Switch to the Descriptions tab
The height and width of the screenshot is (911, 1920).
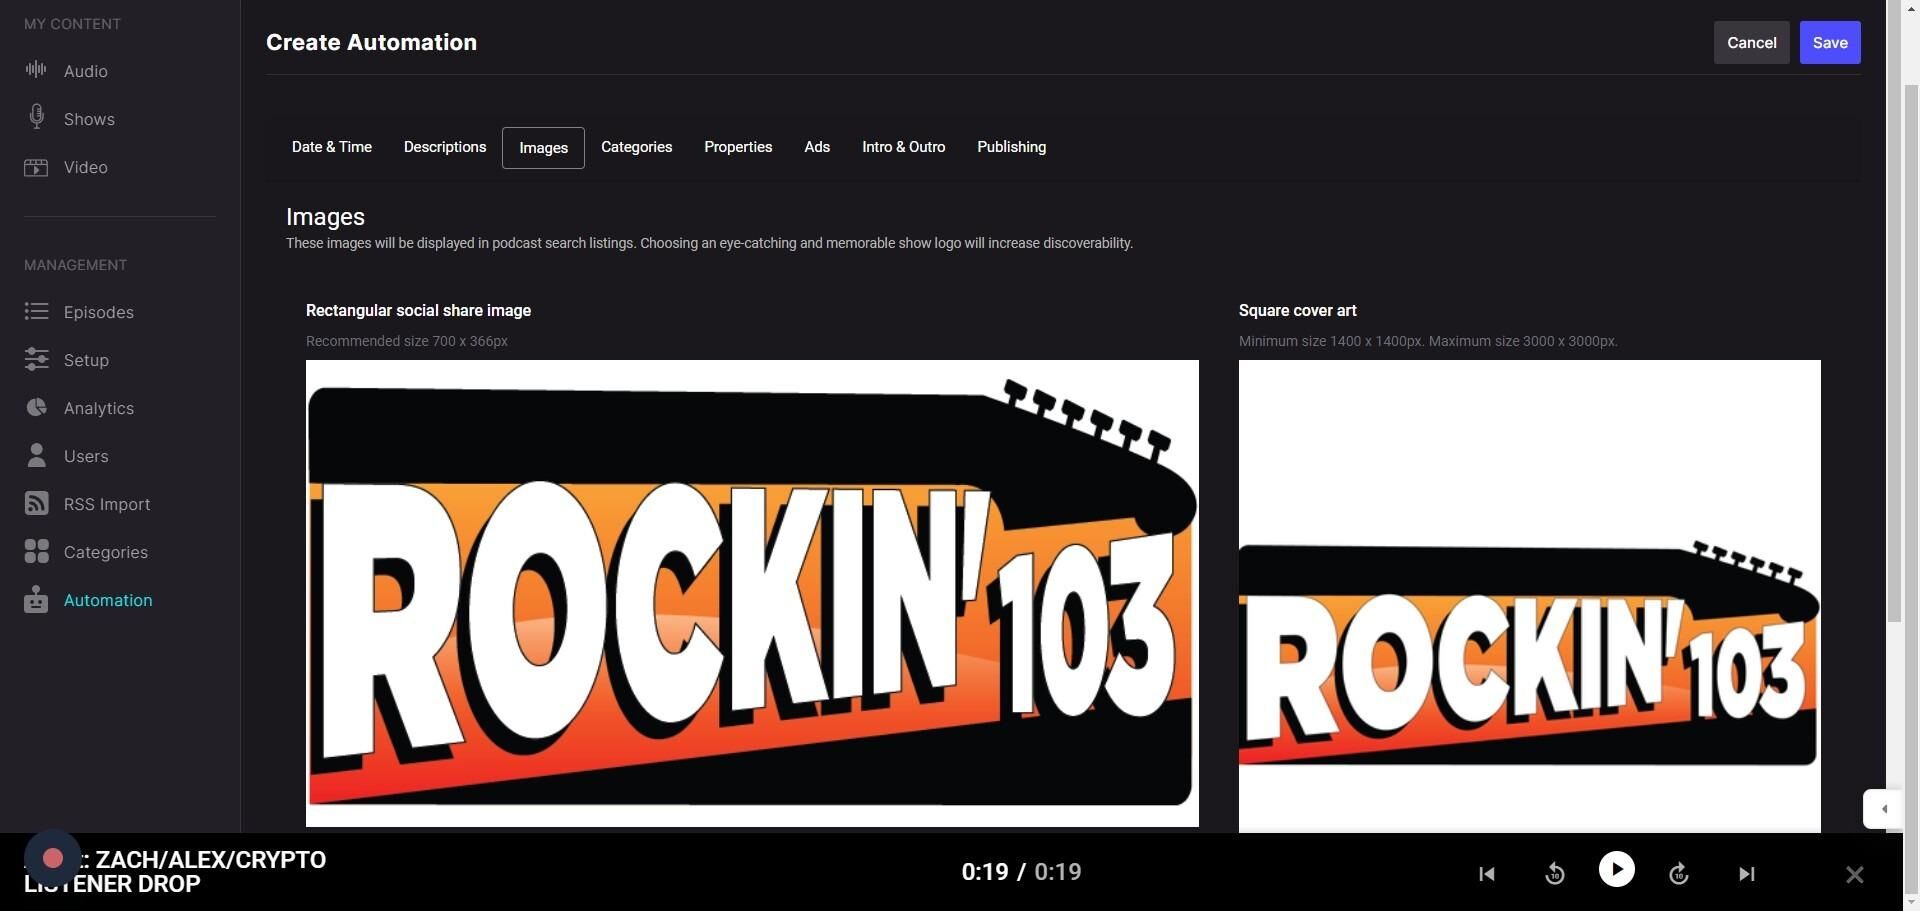445,147
